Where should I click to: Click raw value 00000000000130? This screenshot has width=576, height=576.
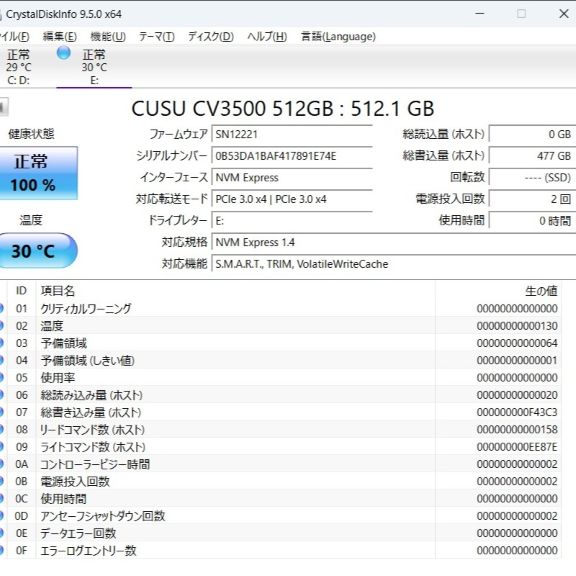point(517,326)
